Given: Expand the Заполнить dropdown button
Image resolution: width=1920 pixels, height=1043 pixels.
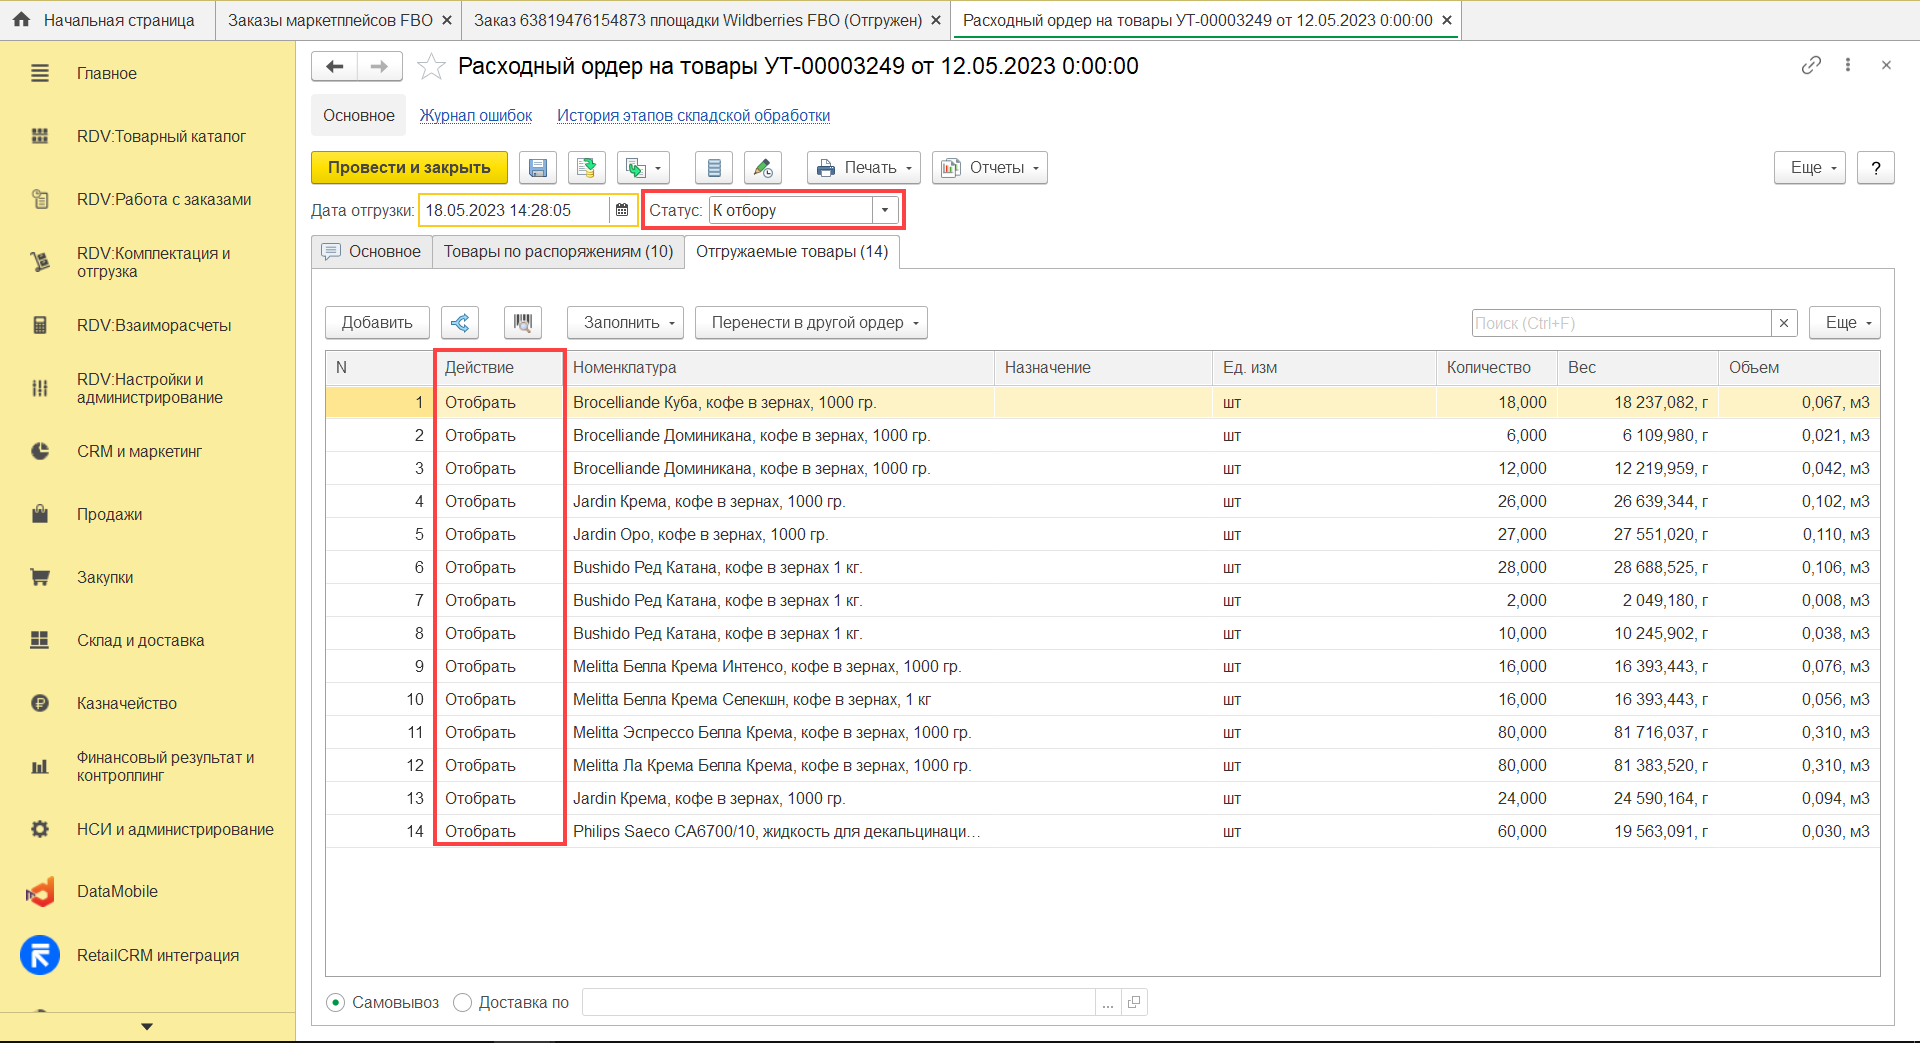Looking at the screenshot, I should [x=625, y=323].
